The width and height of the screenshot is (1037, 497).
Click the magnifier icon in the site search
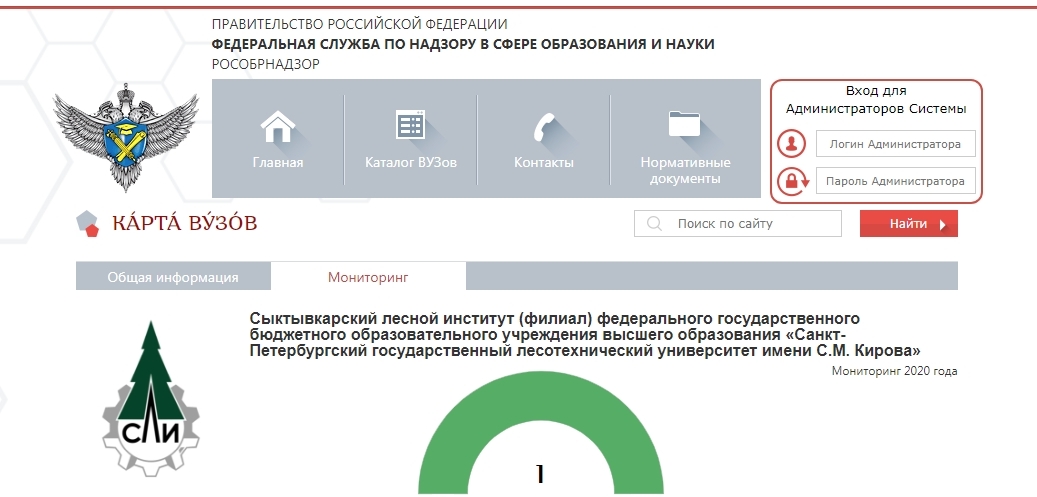[655, 224]
